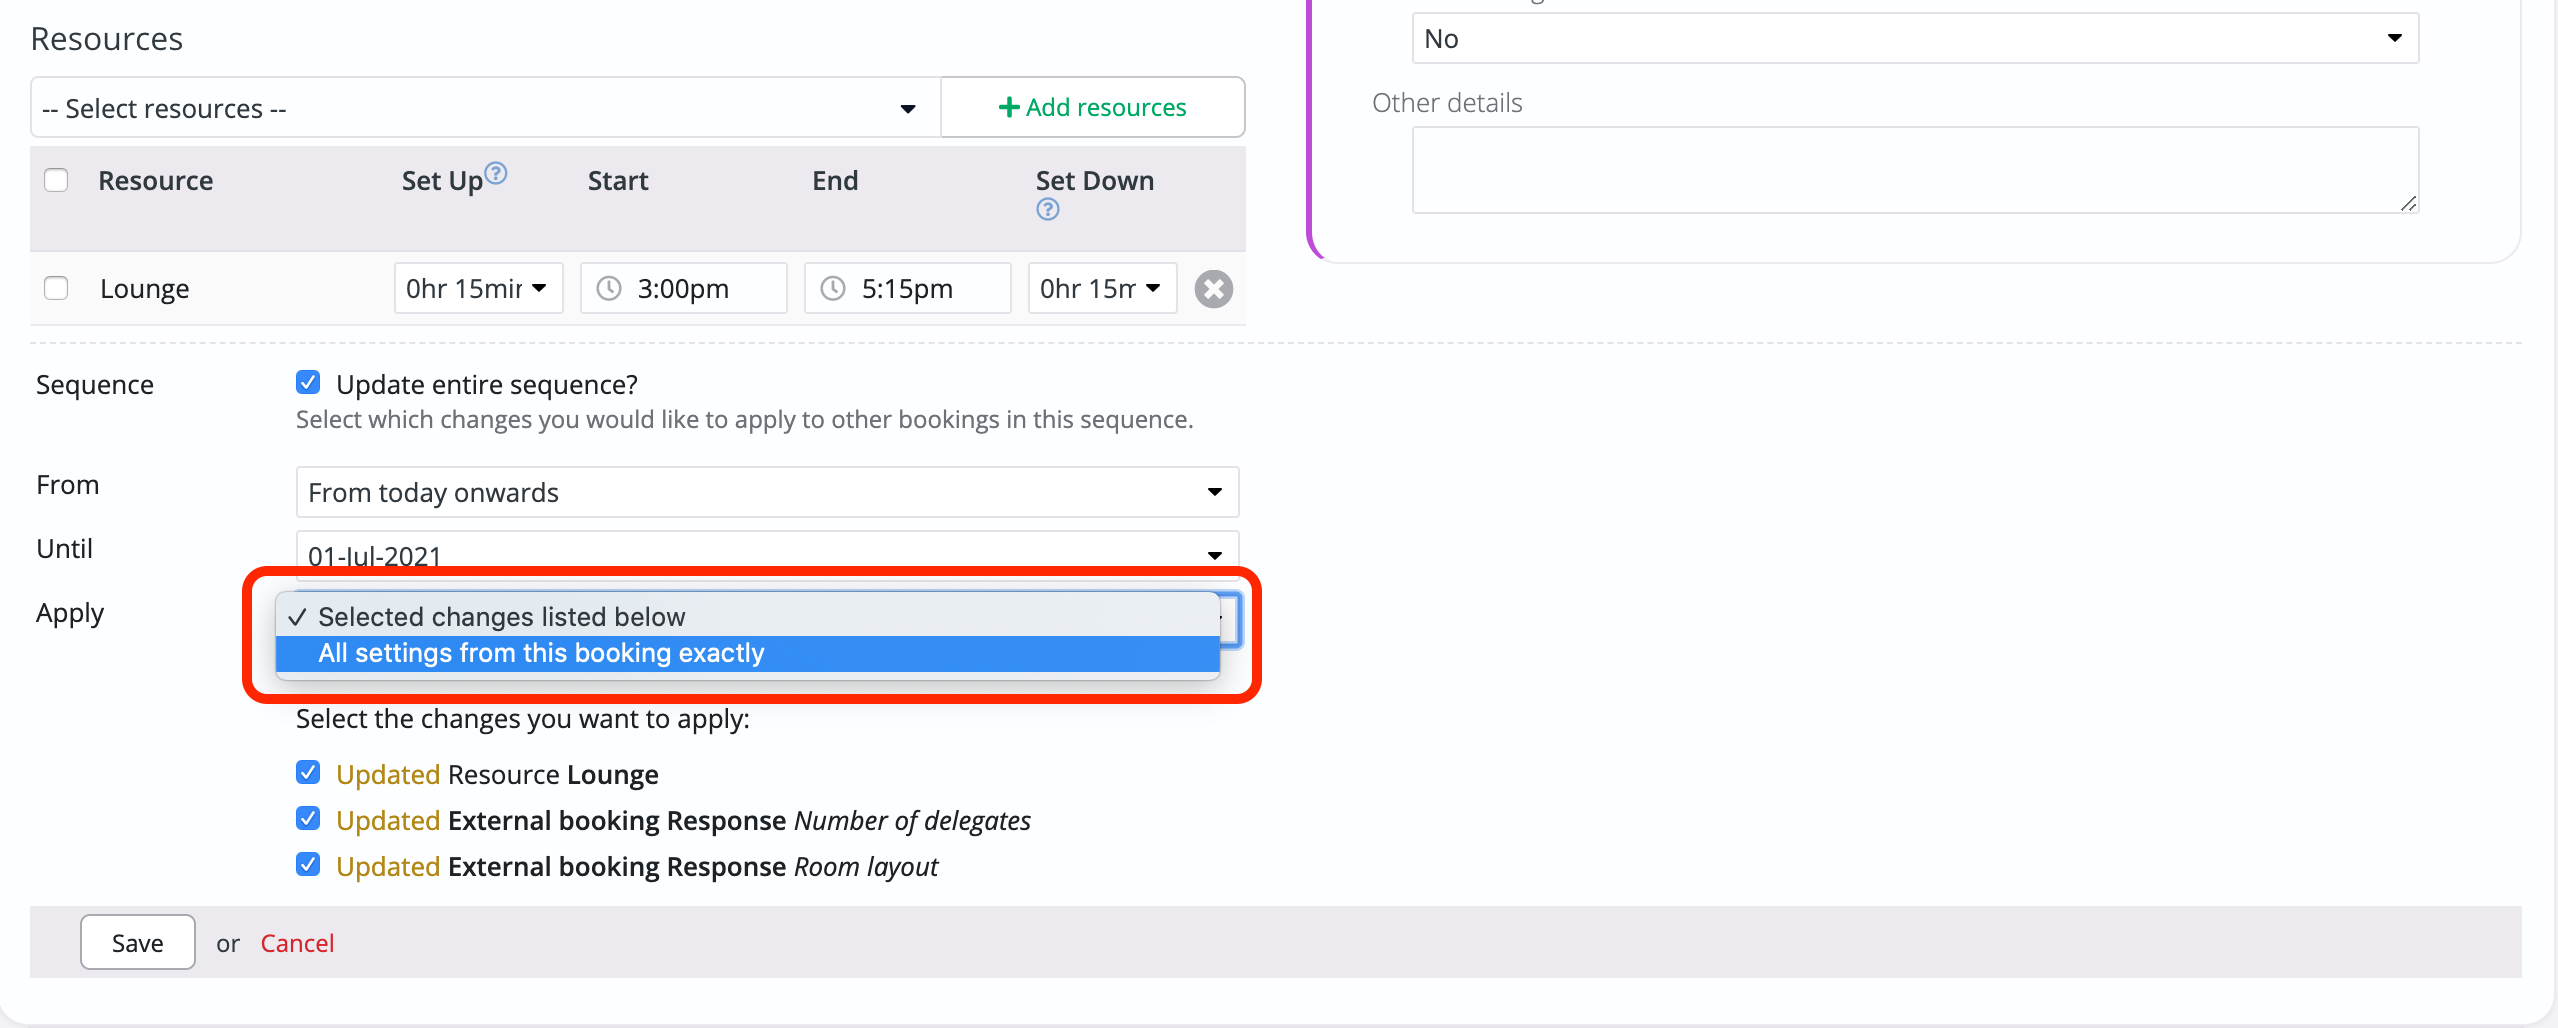Image resolution: width=2558 pixels, height=1028 pixels.
Task: Uncheck Updated Response Room layout
Action: click(307, 864)
